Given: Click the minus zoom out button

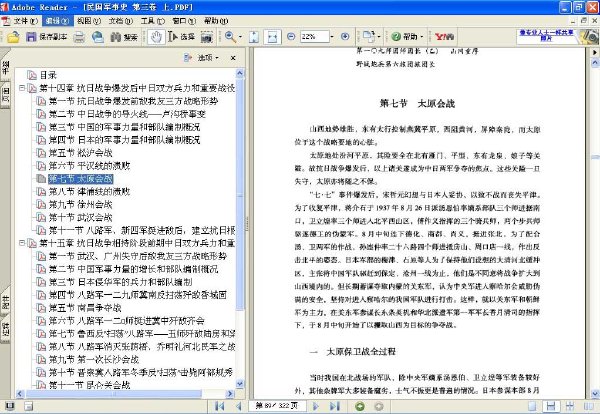Looking at the screenshot, I should coord(291,36).
